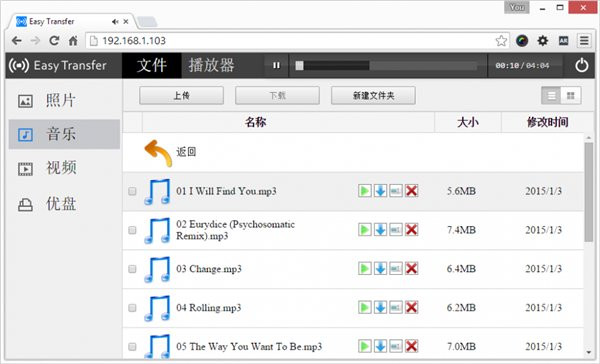The image size is (600, 364).
Task: Tick checkbox for 02 Eurydice track
Action: [x=132, y=230]
